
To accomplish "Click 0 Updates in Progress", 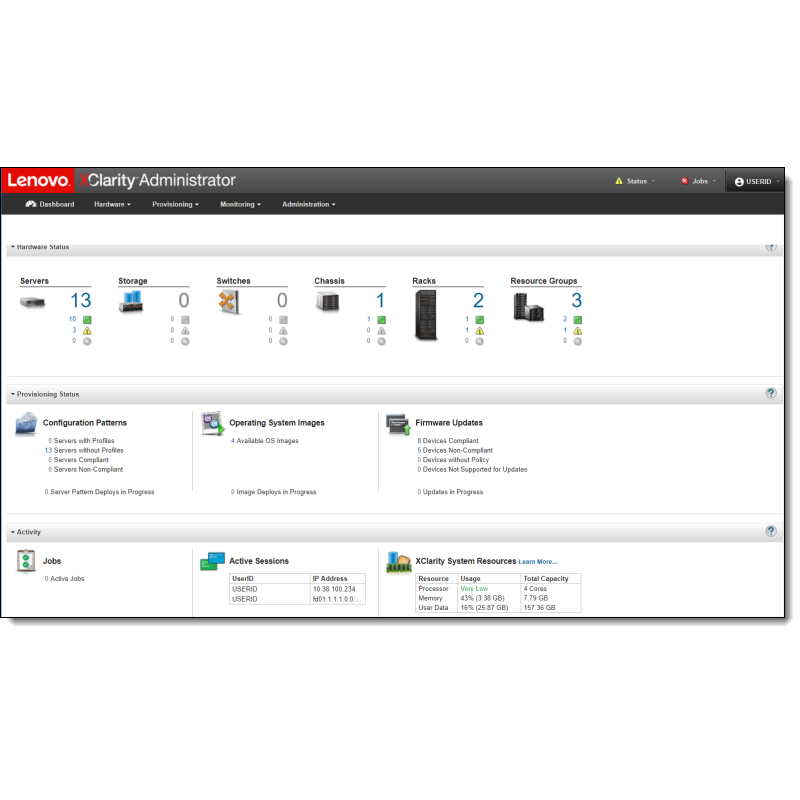I will coord(450,492).
